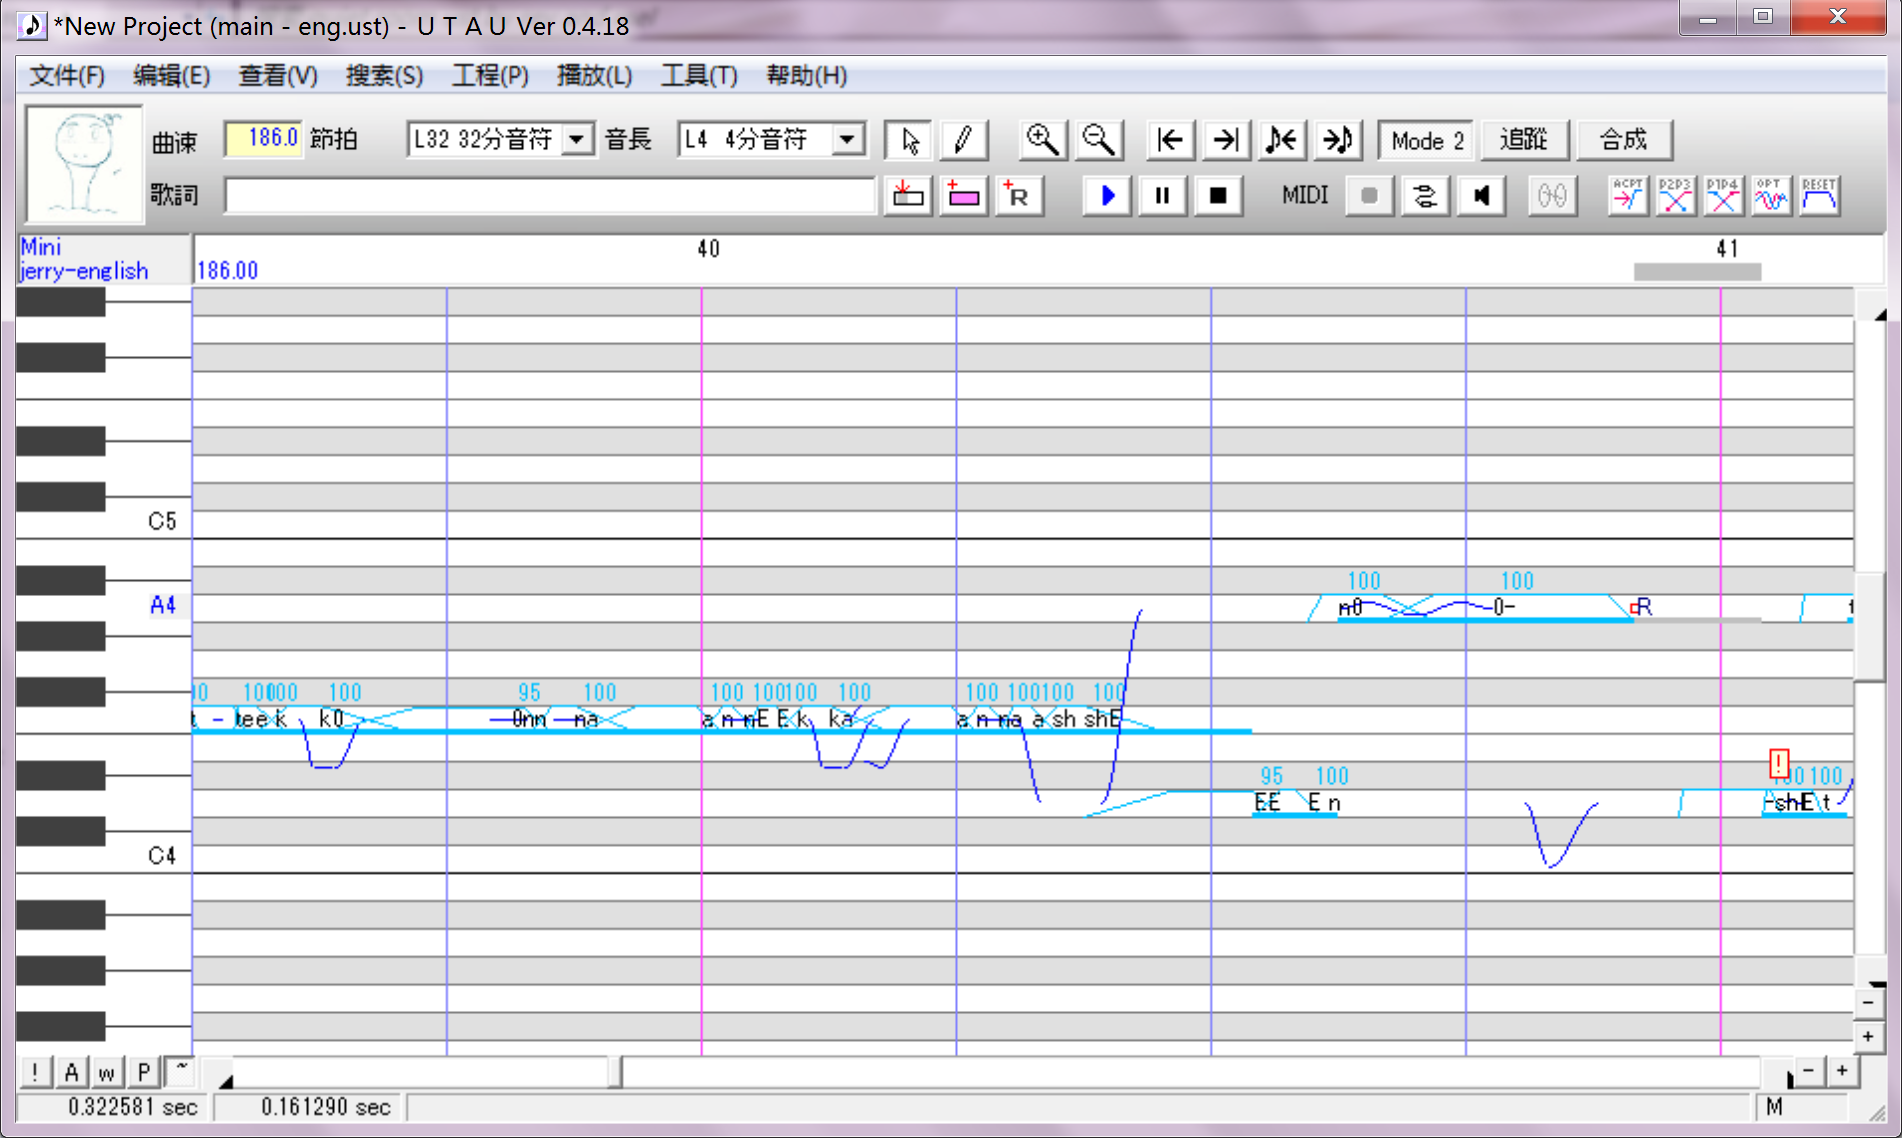1902x1138 pixels.
Task: Click the arrow-into-note toolbar icon
Action: (1338, 140)
